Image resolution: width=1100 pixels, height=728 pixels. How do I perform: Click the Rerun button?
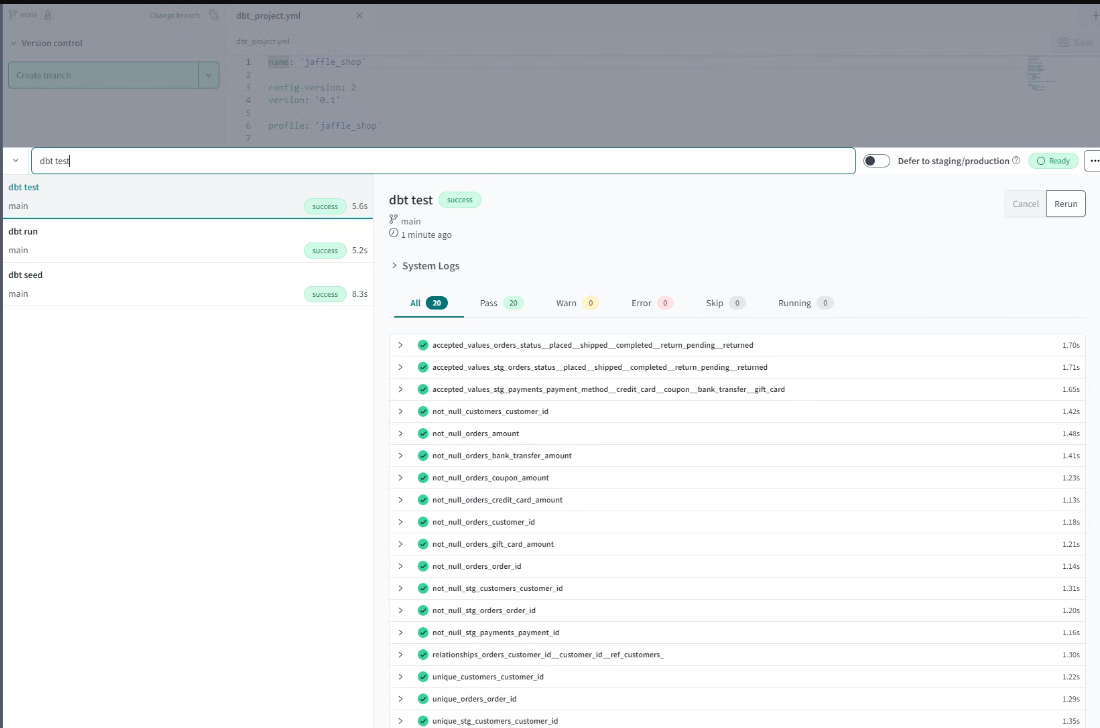(x=1066, y=204)
